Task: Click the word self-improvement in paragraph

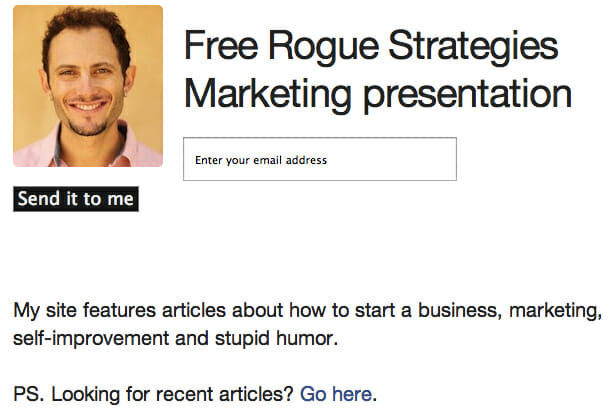Action: coord(92,338)
